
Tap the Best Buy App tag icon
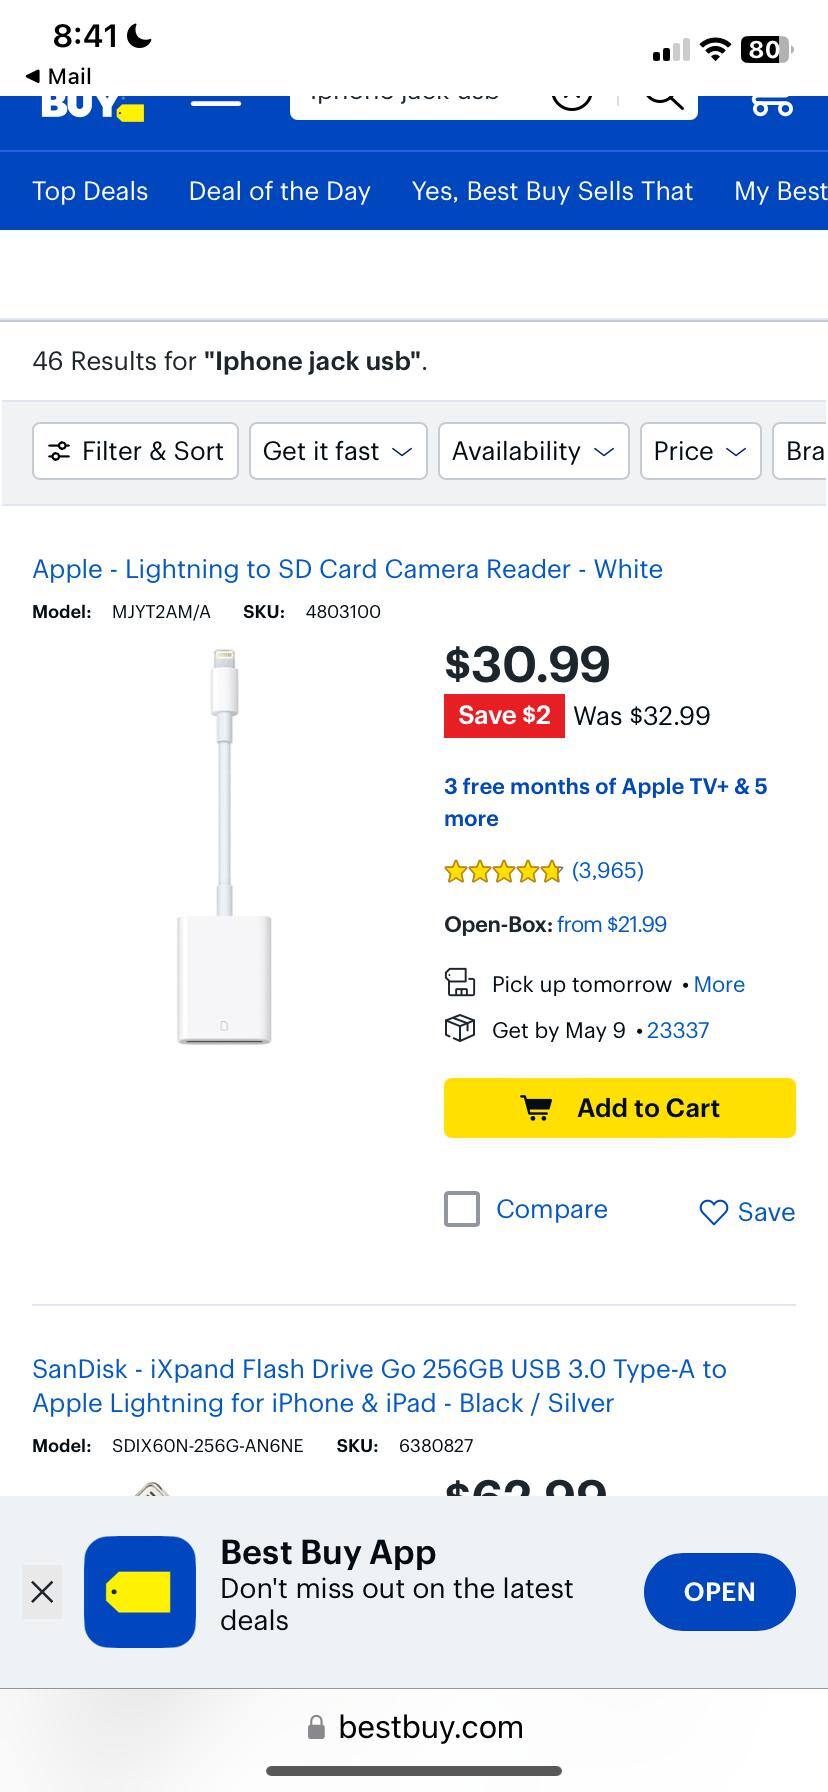pos(140,1591)
